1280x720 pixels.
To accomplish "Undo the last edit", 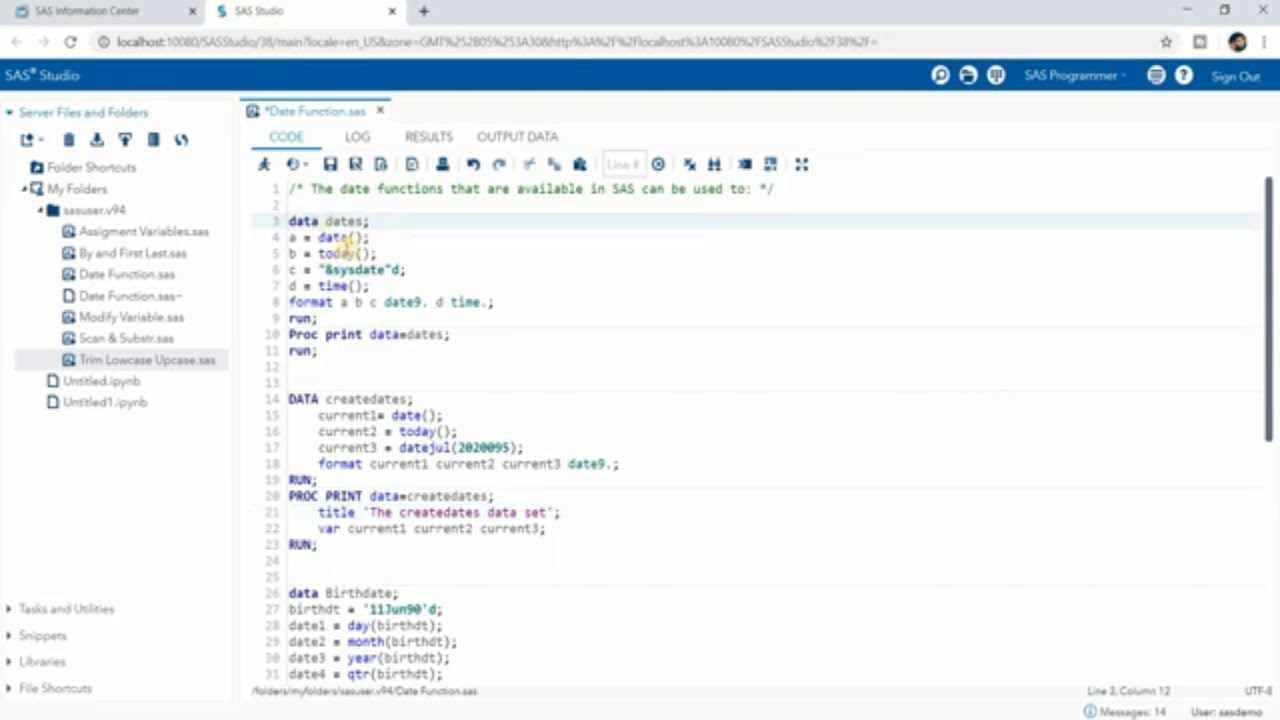I will (x=473, y=164).
